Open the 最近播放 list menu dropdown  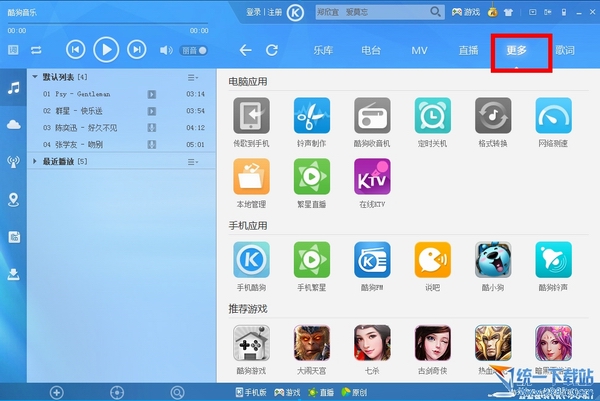point(192,162)
